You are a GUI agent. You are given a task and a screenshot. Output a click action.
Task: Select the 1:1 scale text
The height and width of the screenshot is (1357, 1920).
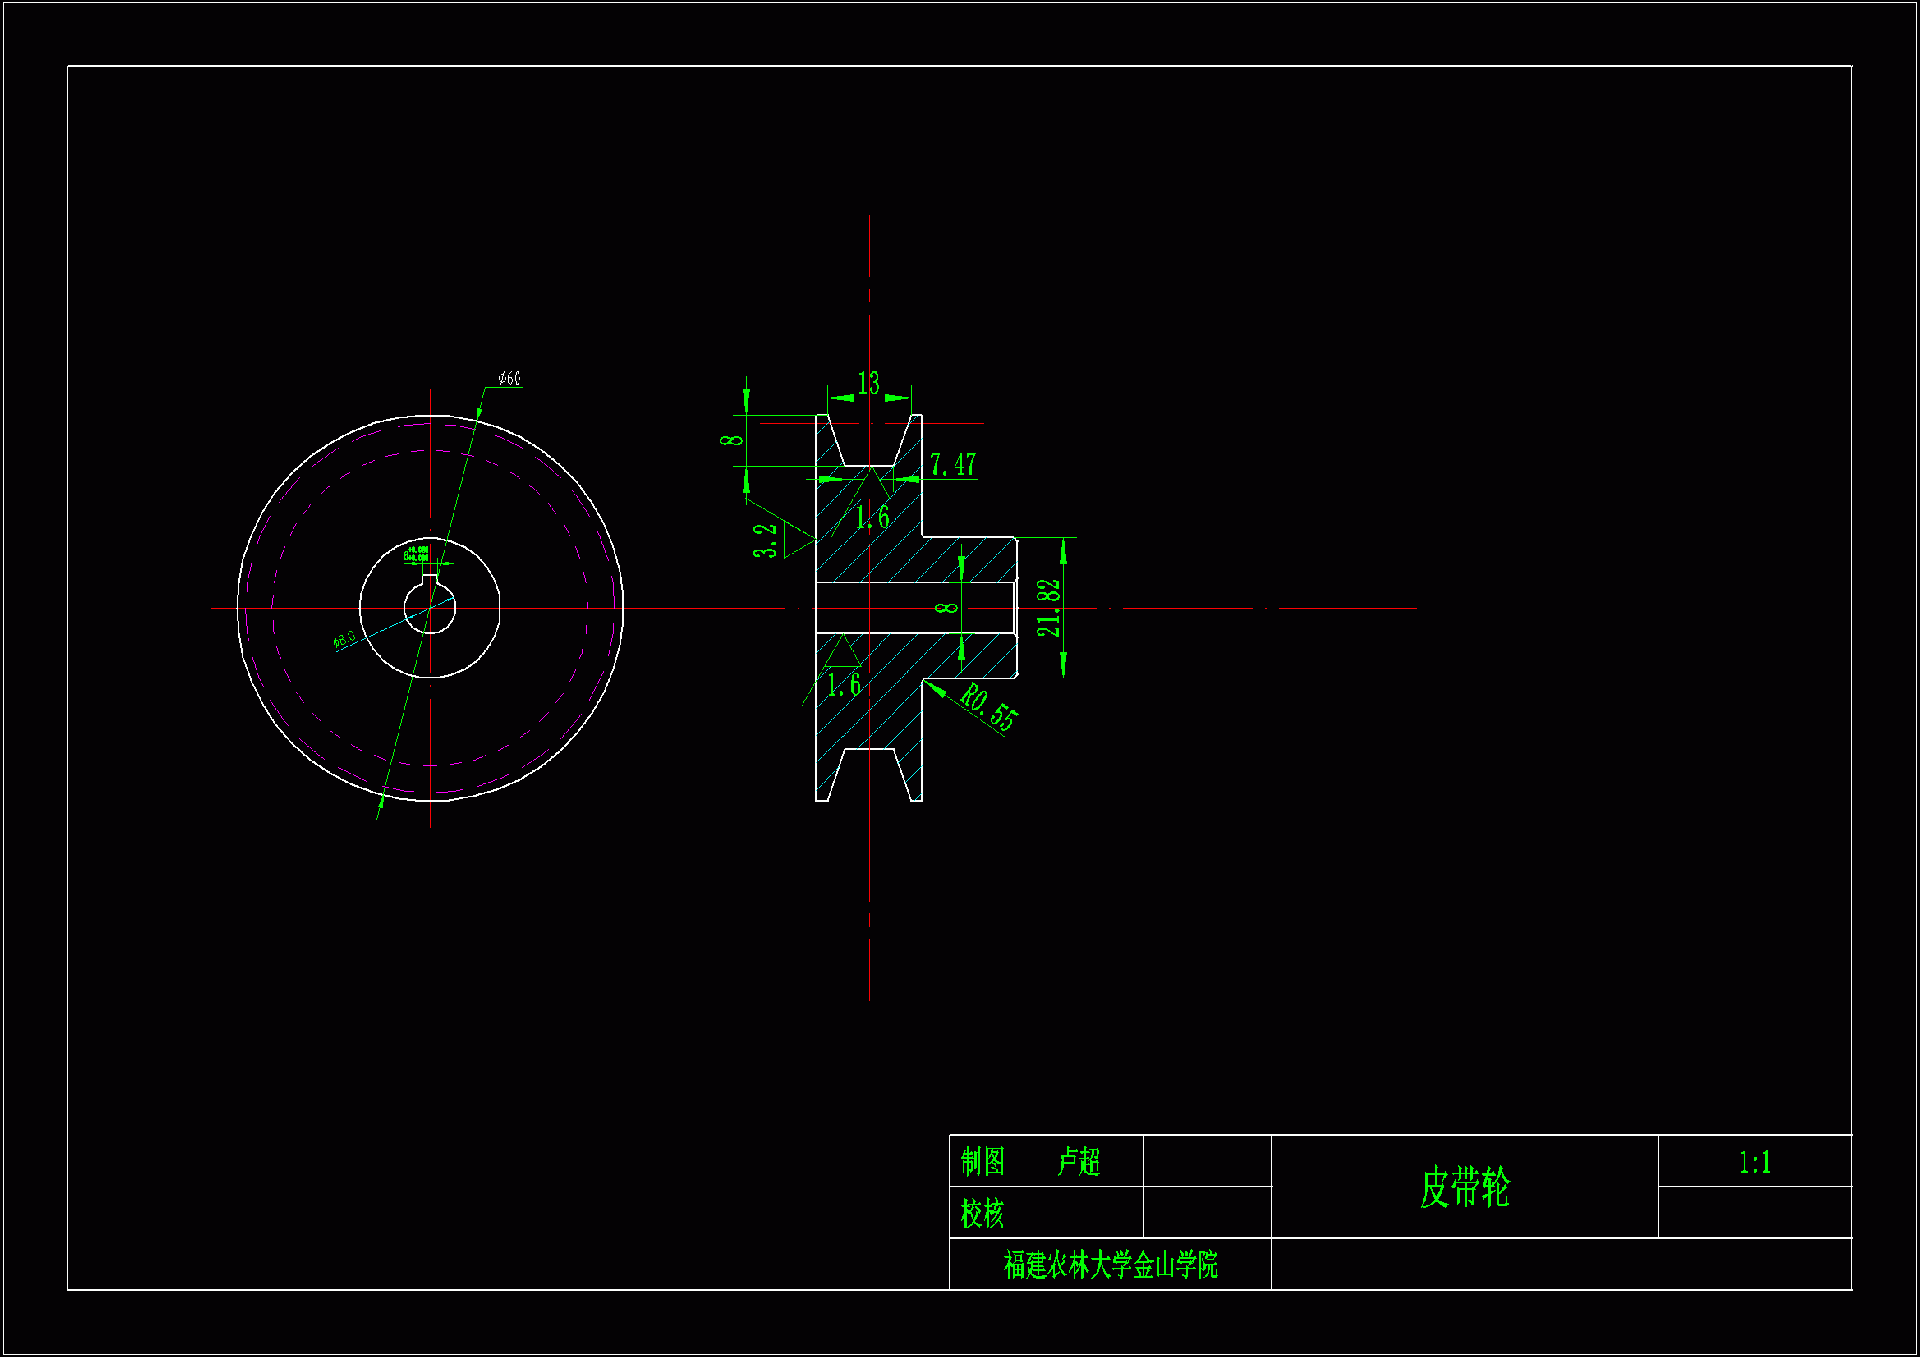pyautogui.click(x=1754, y=1162)
